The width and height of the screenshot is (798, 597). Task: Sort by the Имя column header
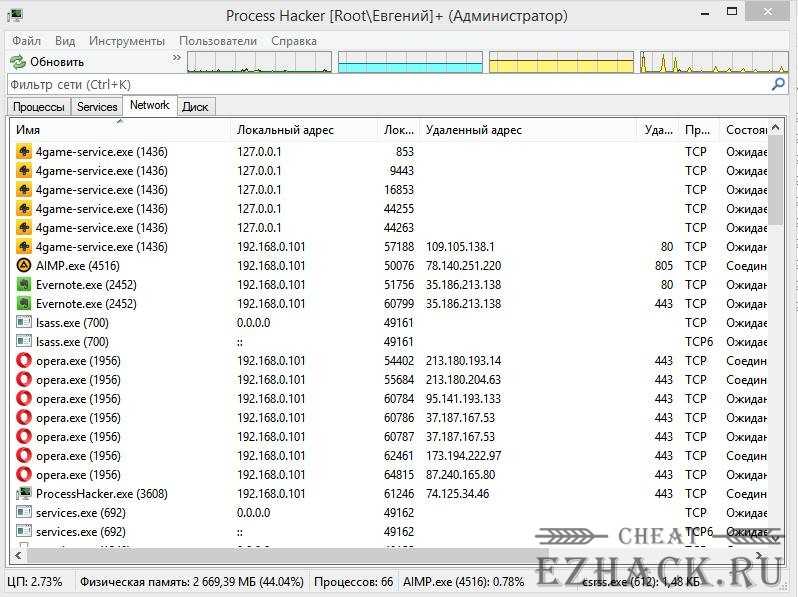click(x=120, y=130)
